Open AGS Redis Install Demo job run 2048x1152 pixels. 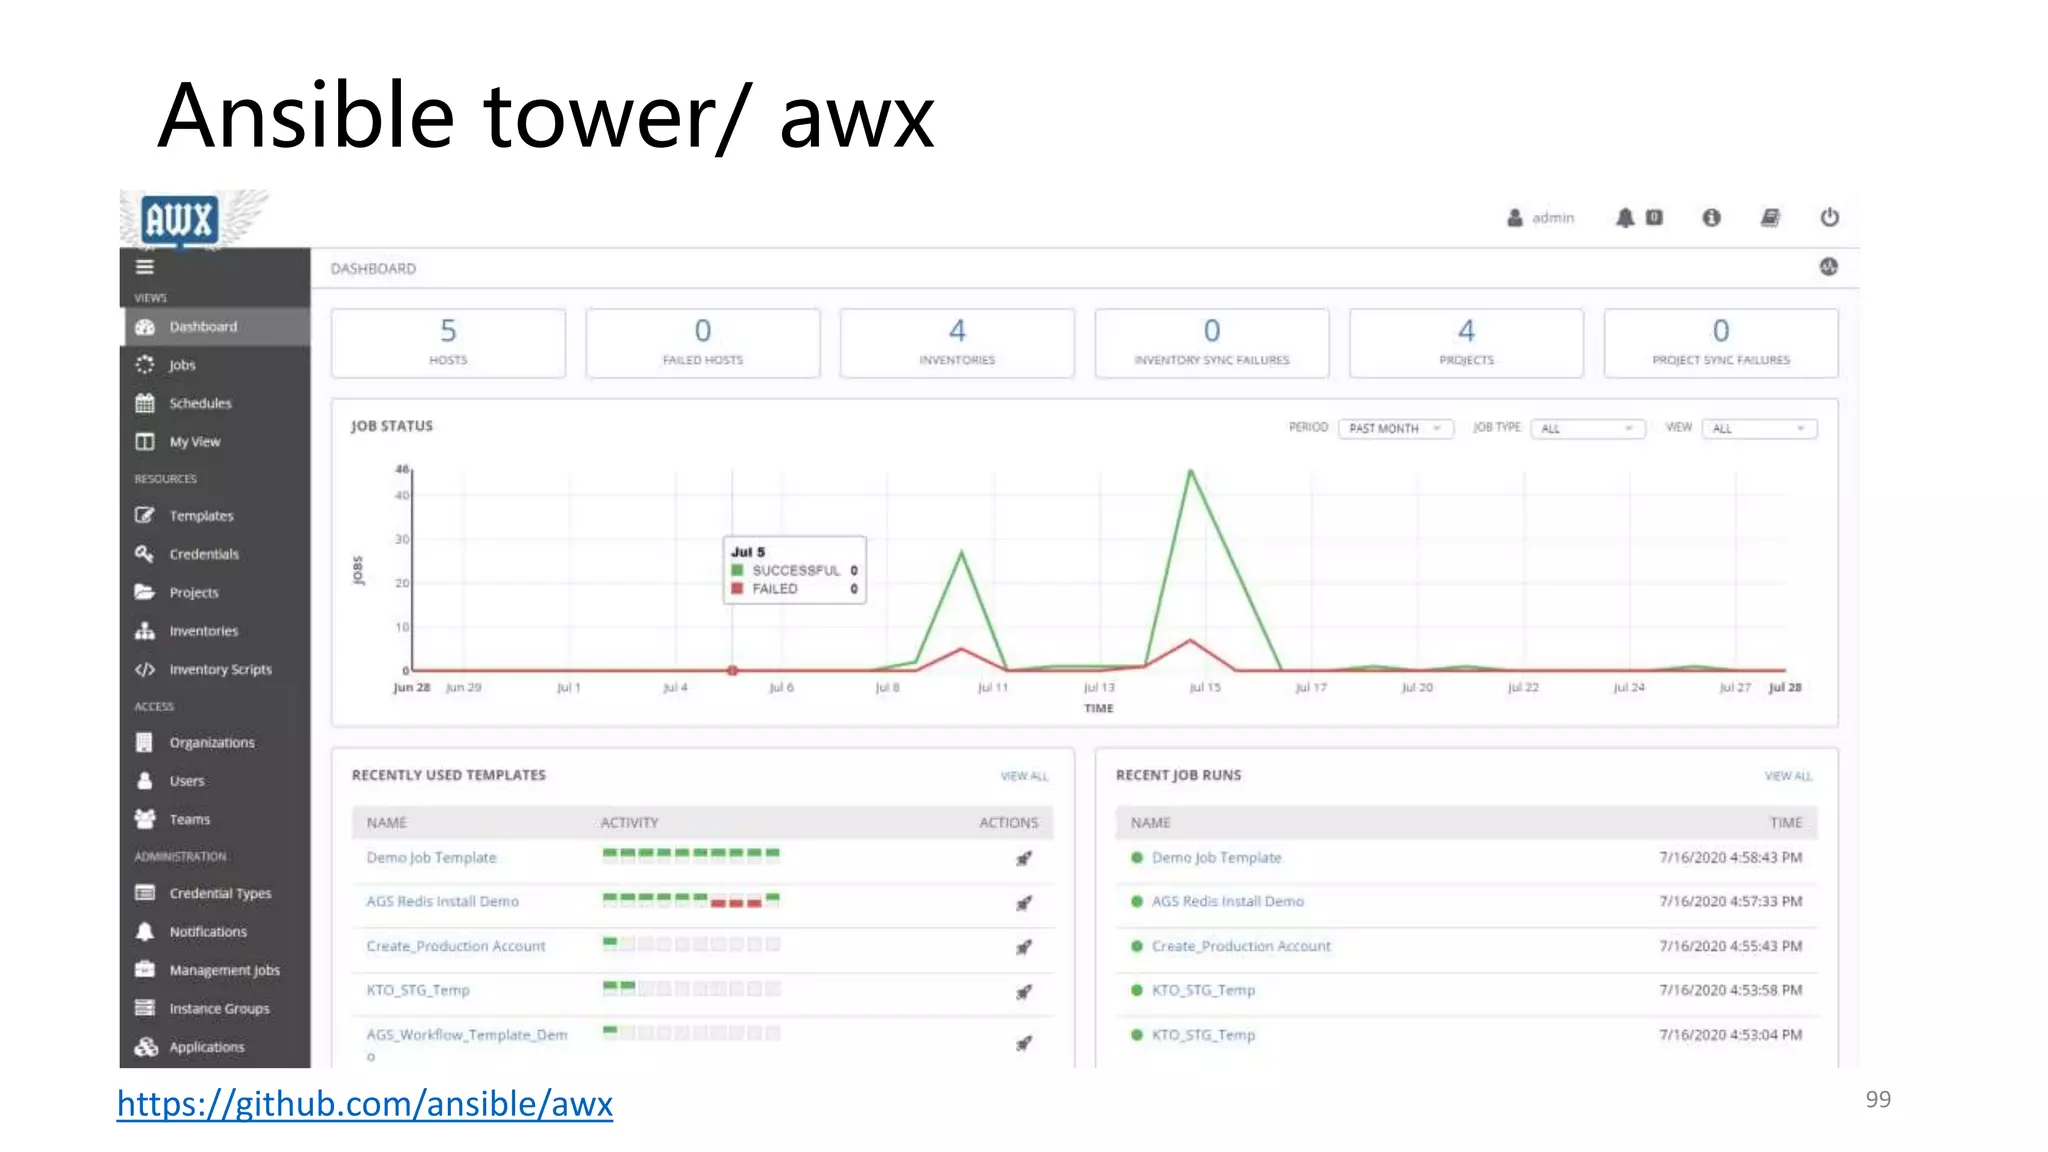(1228, 901)
